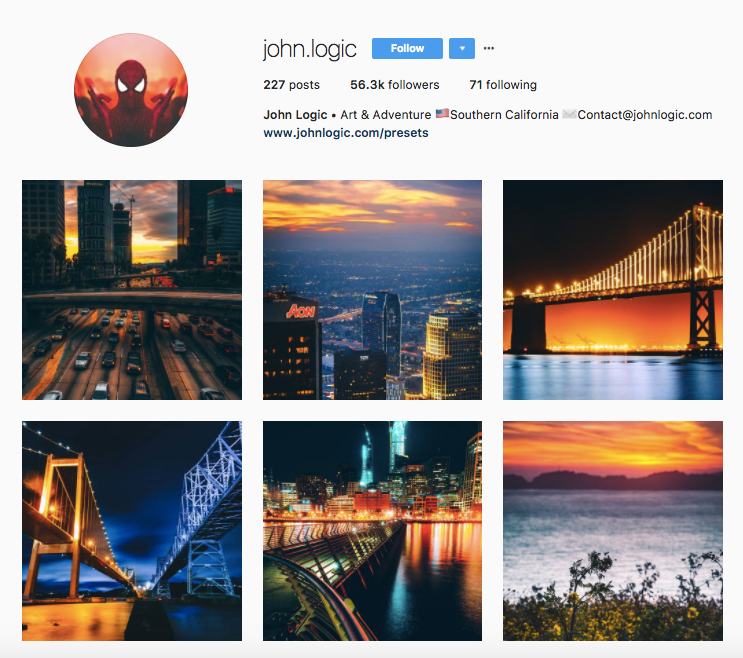
Task: Click the john.logic username heading
Action: [x=310, y=49]
